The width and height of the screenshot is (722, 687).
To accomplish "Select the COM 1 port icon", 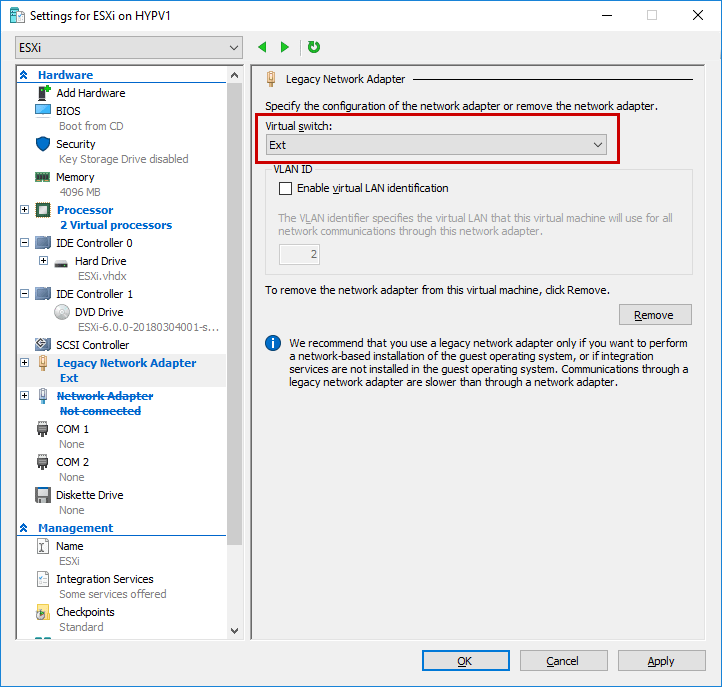I will (x=42, y=429).
